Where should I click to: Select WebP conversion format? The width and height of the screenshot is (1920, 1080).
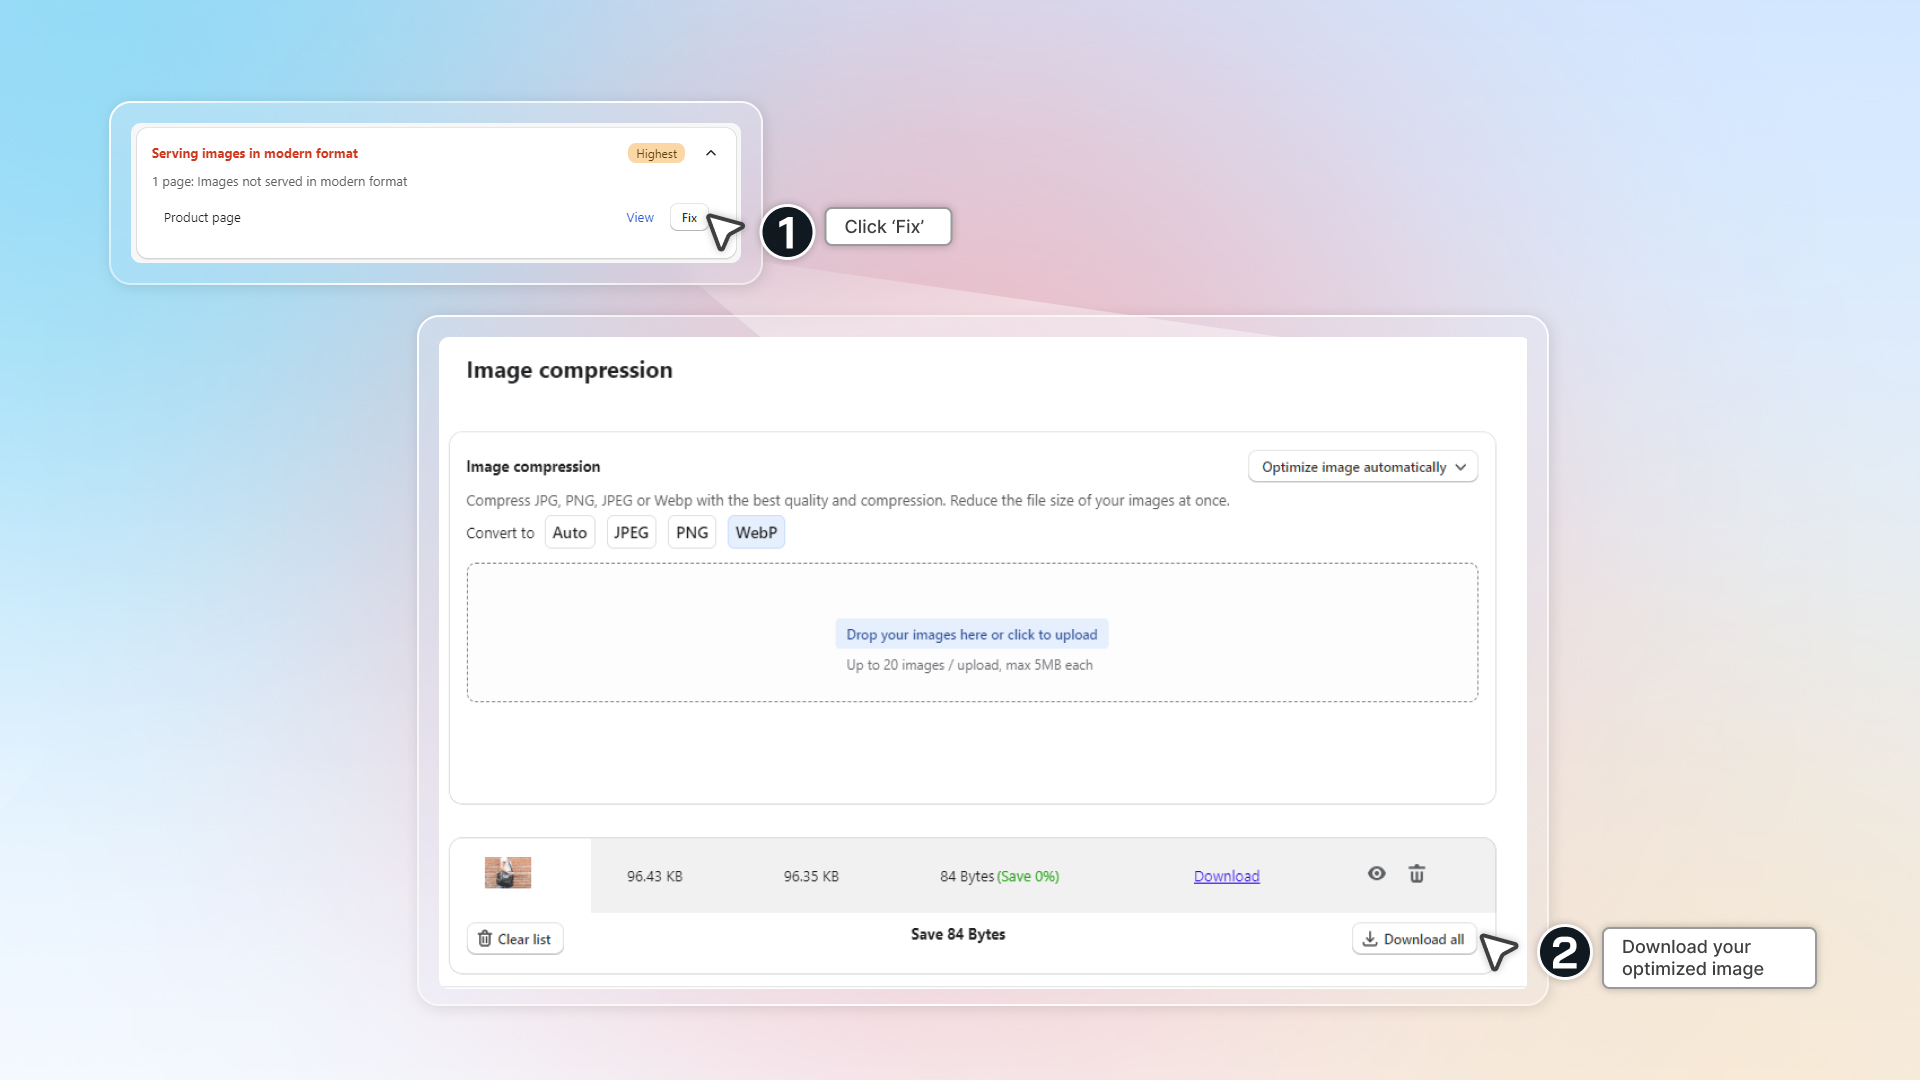(756, 533)
